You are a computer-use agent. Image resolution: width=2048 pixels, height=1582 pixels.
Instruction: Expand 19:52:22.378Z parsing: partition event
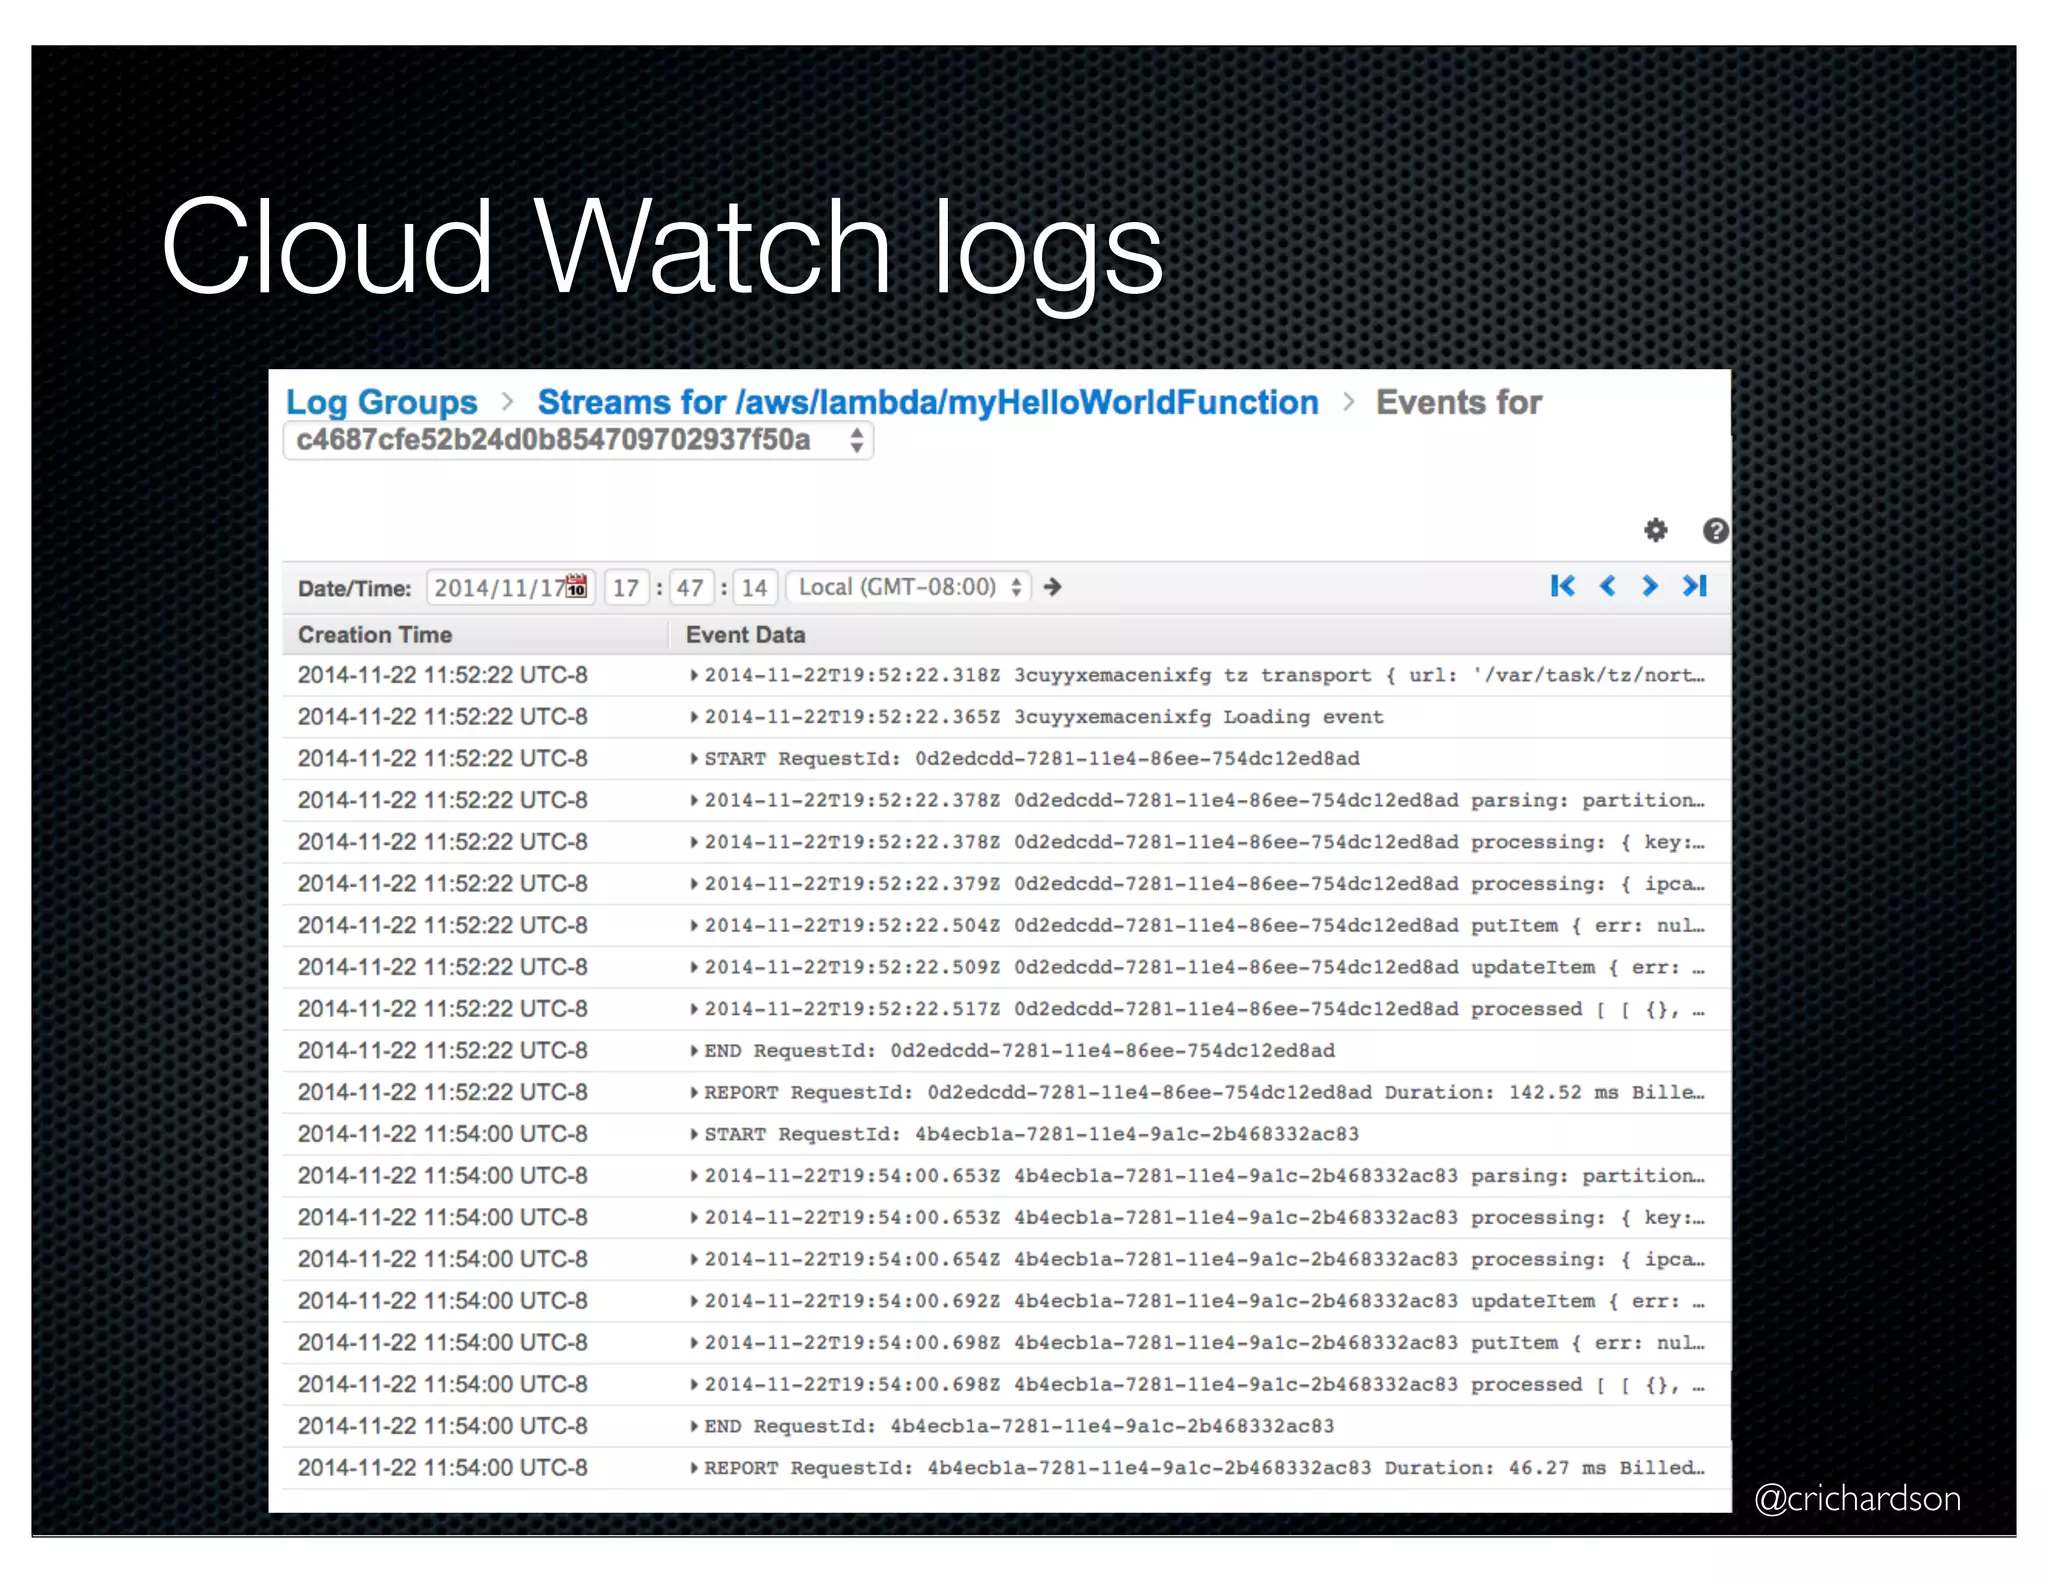[694, 800]
